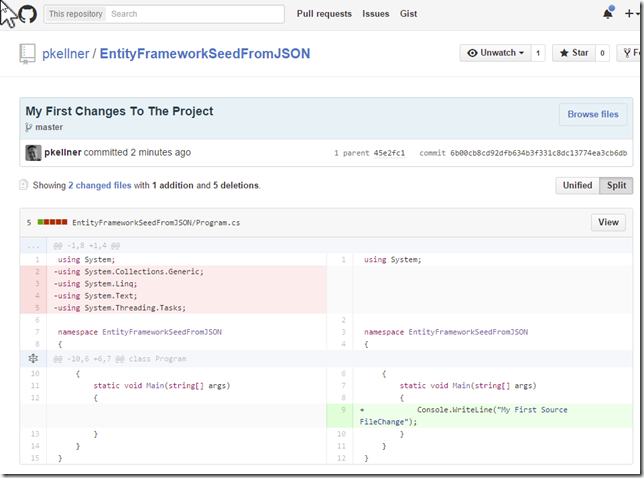Click the Browse files button
Screen dimensions: 644x478
tap(593, 114)
